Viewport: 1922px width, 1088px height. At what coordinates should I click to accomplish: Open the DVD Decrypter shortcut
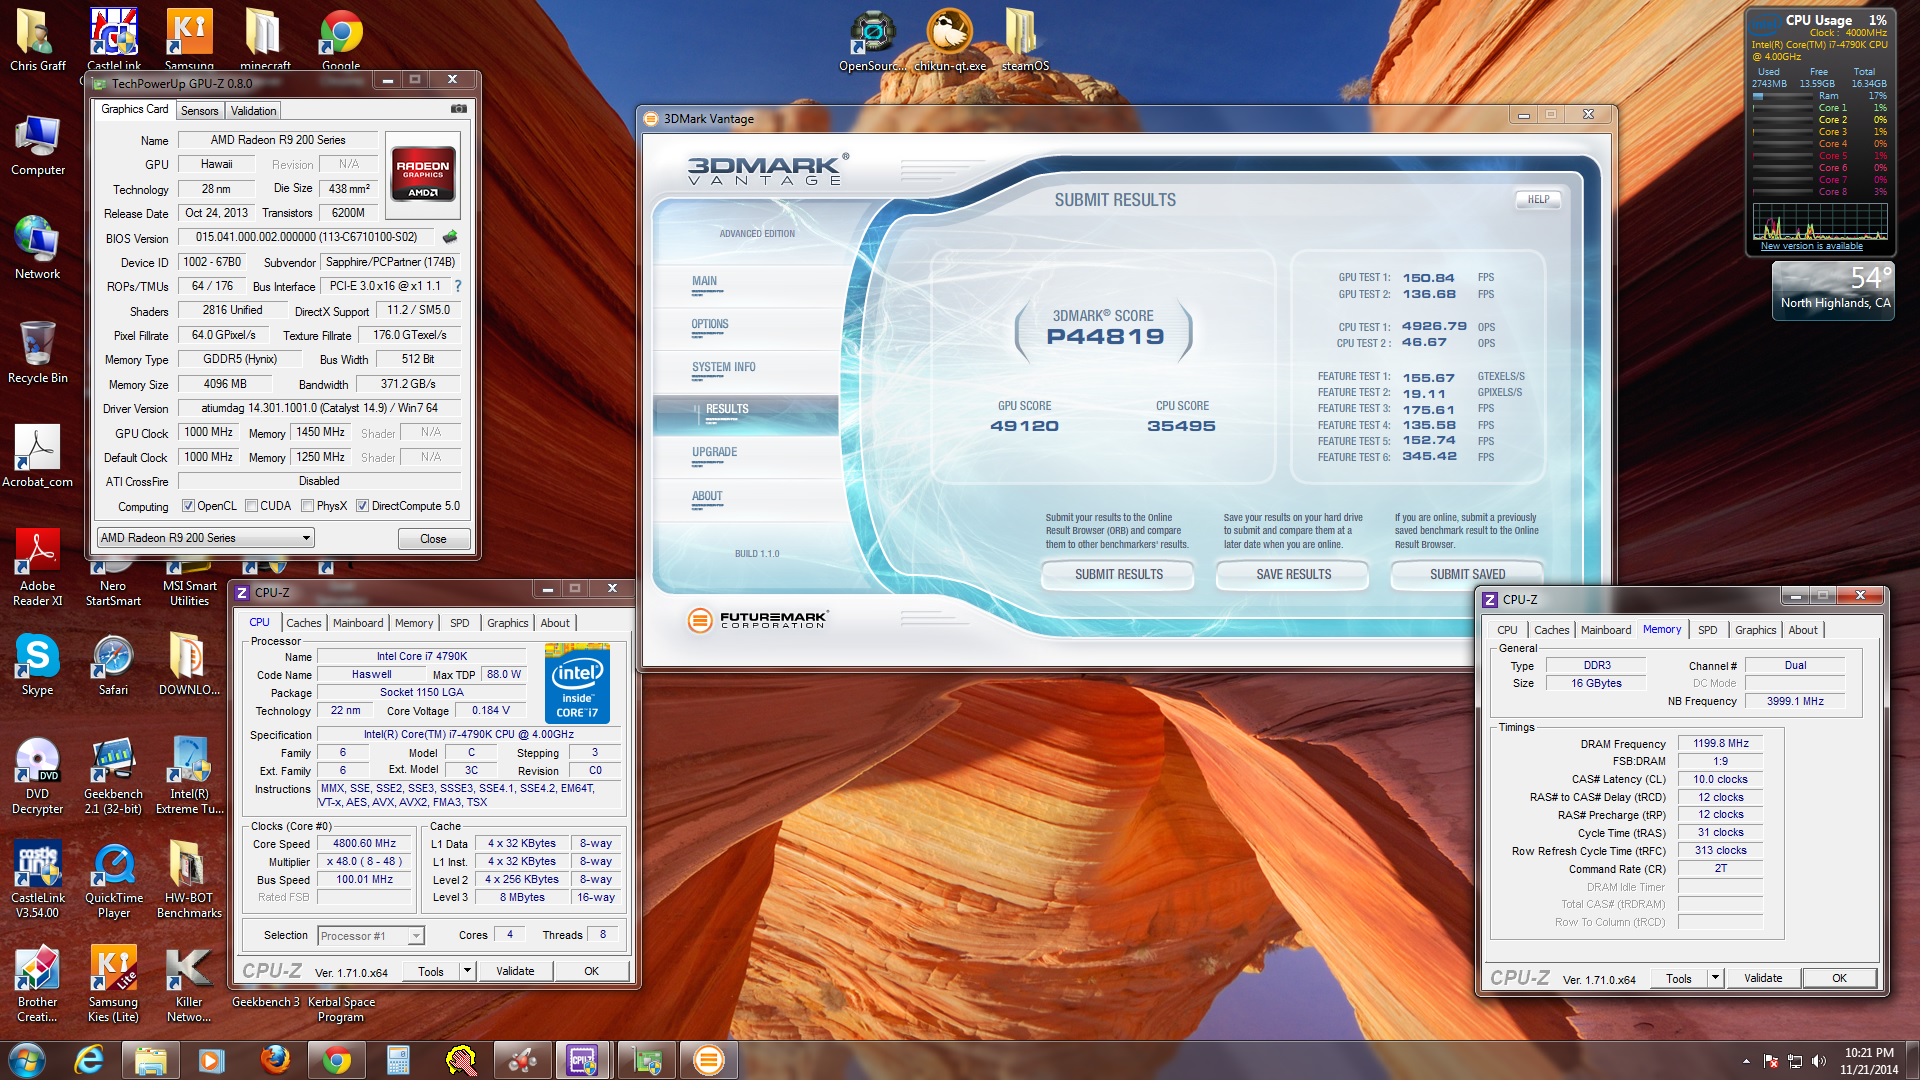coord(38,777)
